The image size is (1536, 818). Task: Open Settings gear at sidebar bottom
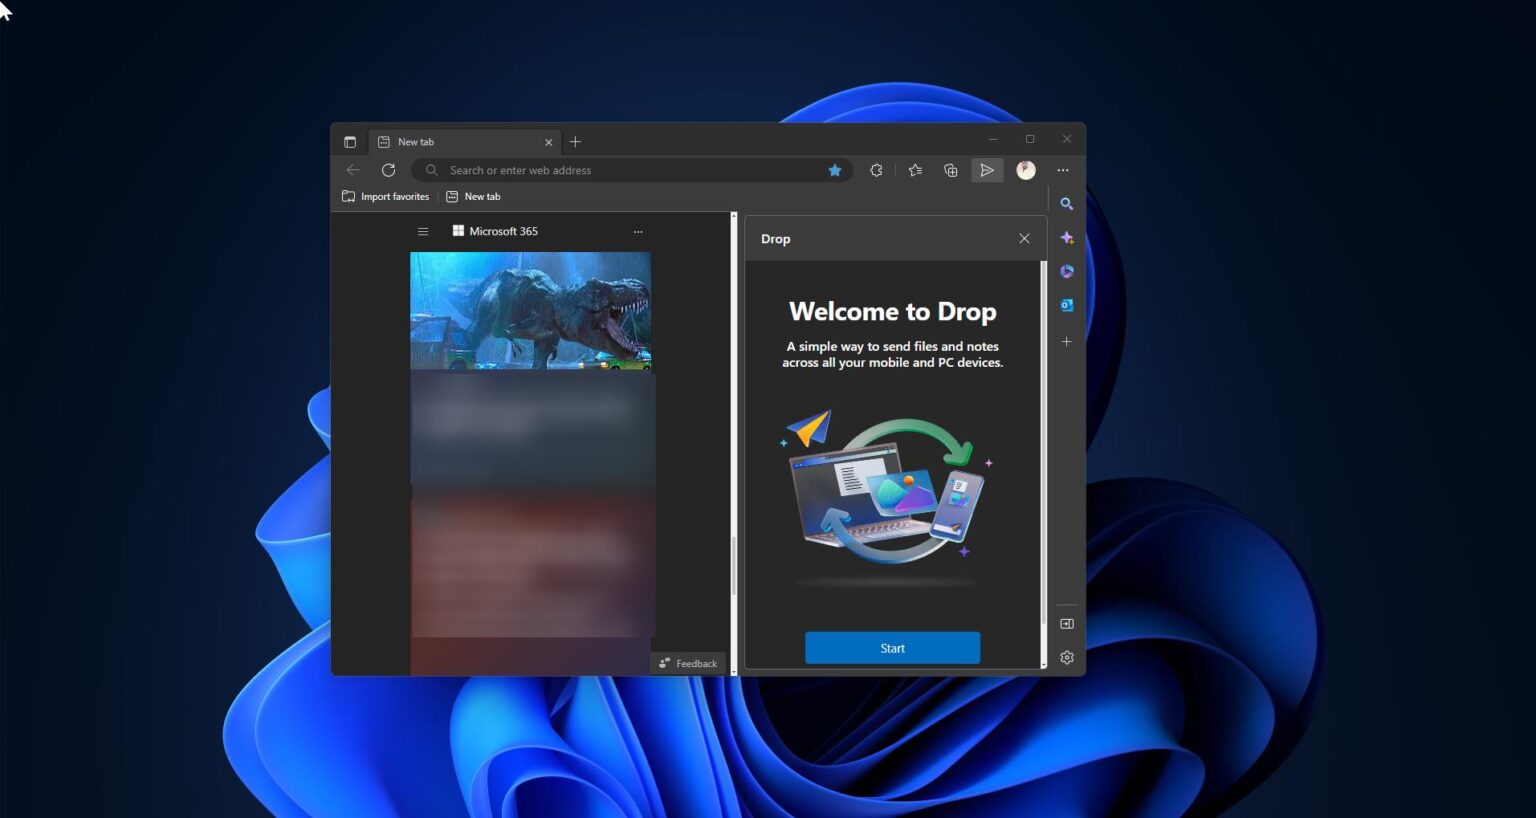click(1067, 657)
